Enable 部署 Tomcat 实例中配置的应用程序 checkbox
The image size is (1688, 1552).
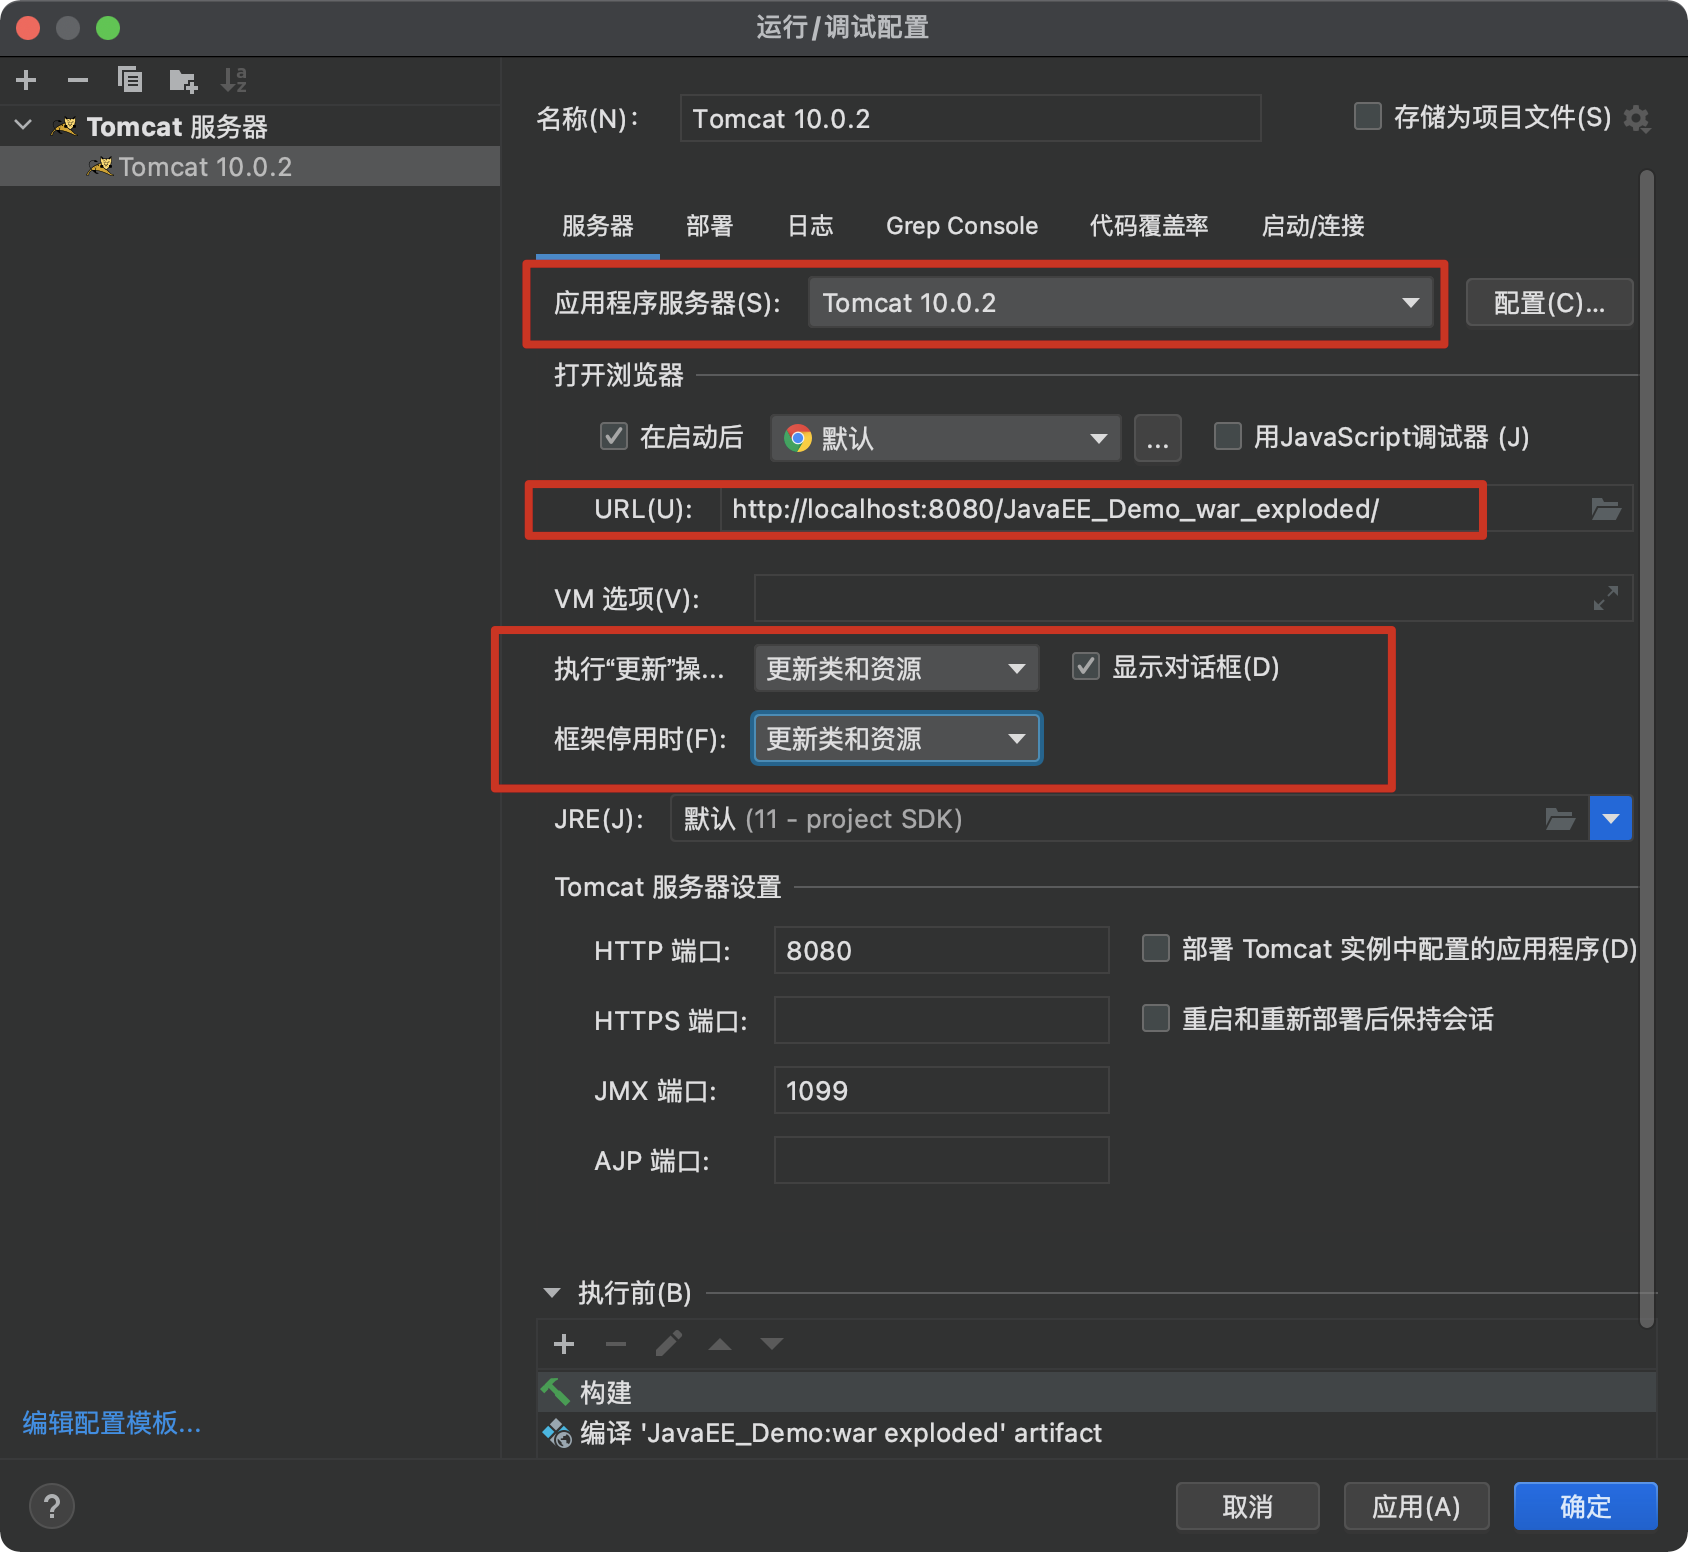1155,948
